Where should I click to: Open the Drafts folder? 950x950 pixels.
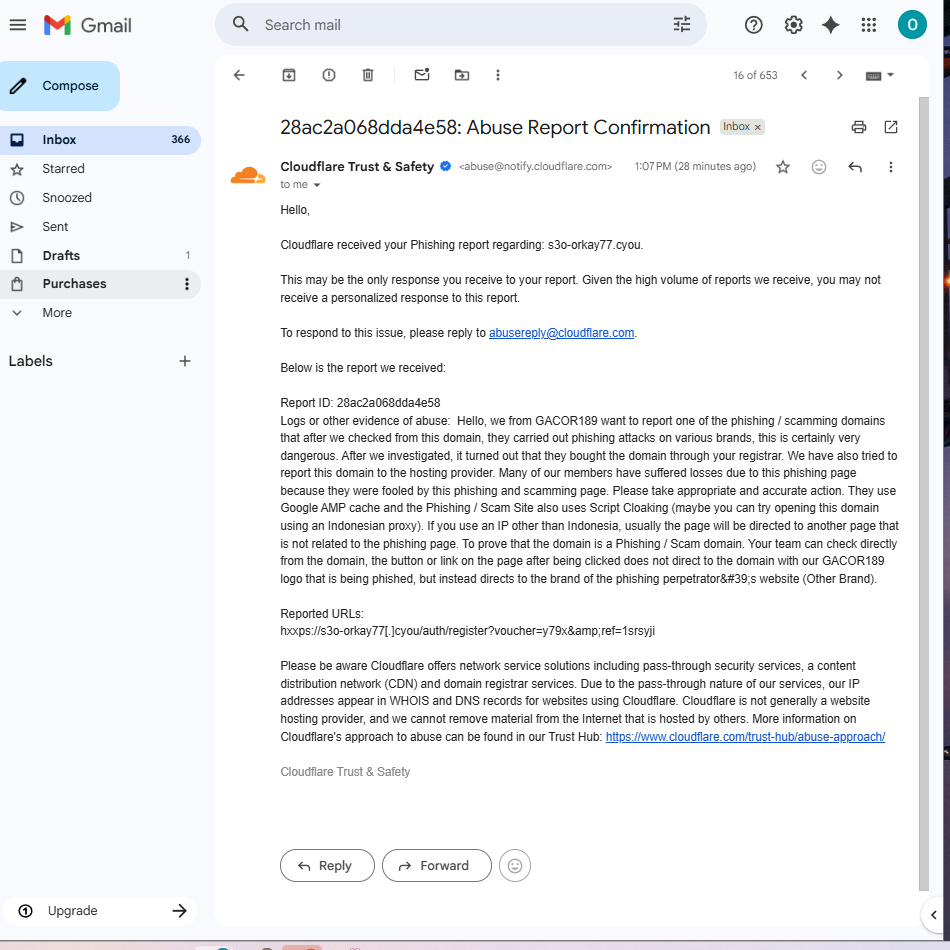click(x=100, y=256)
